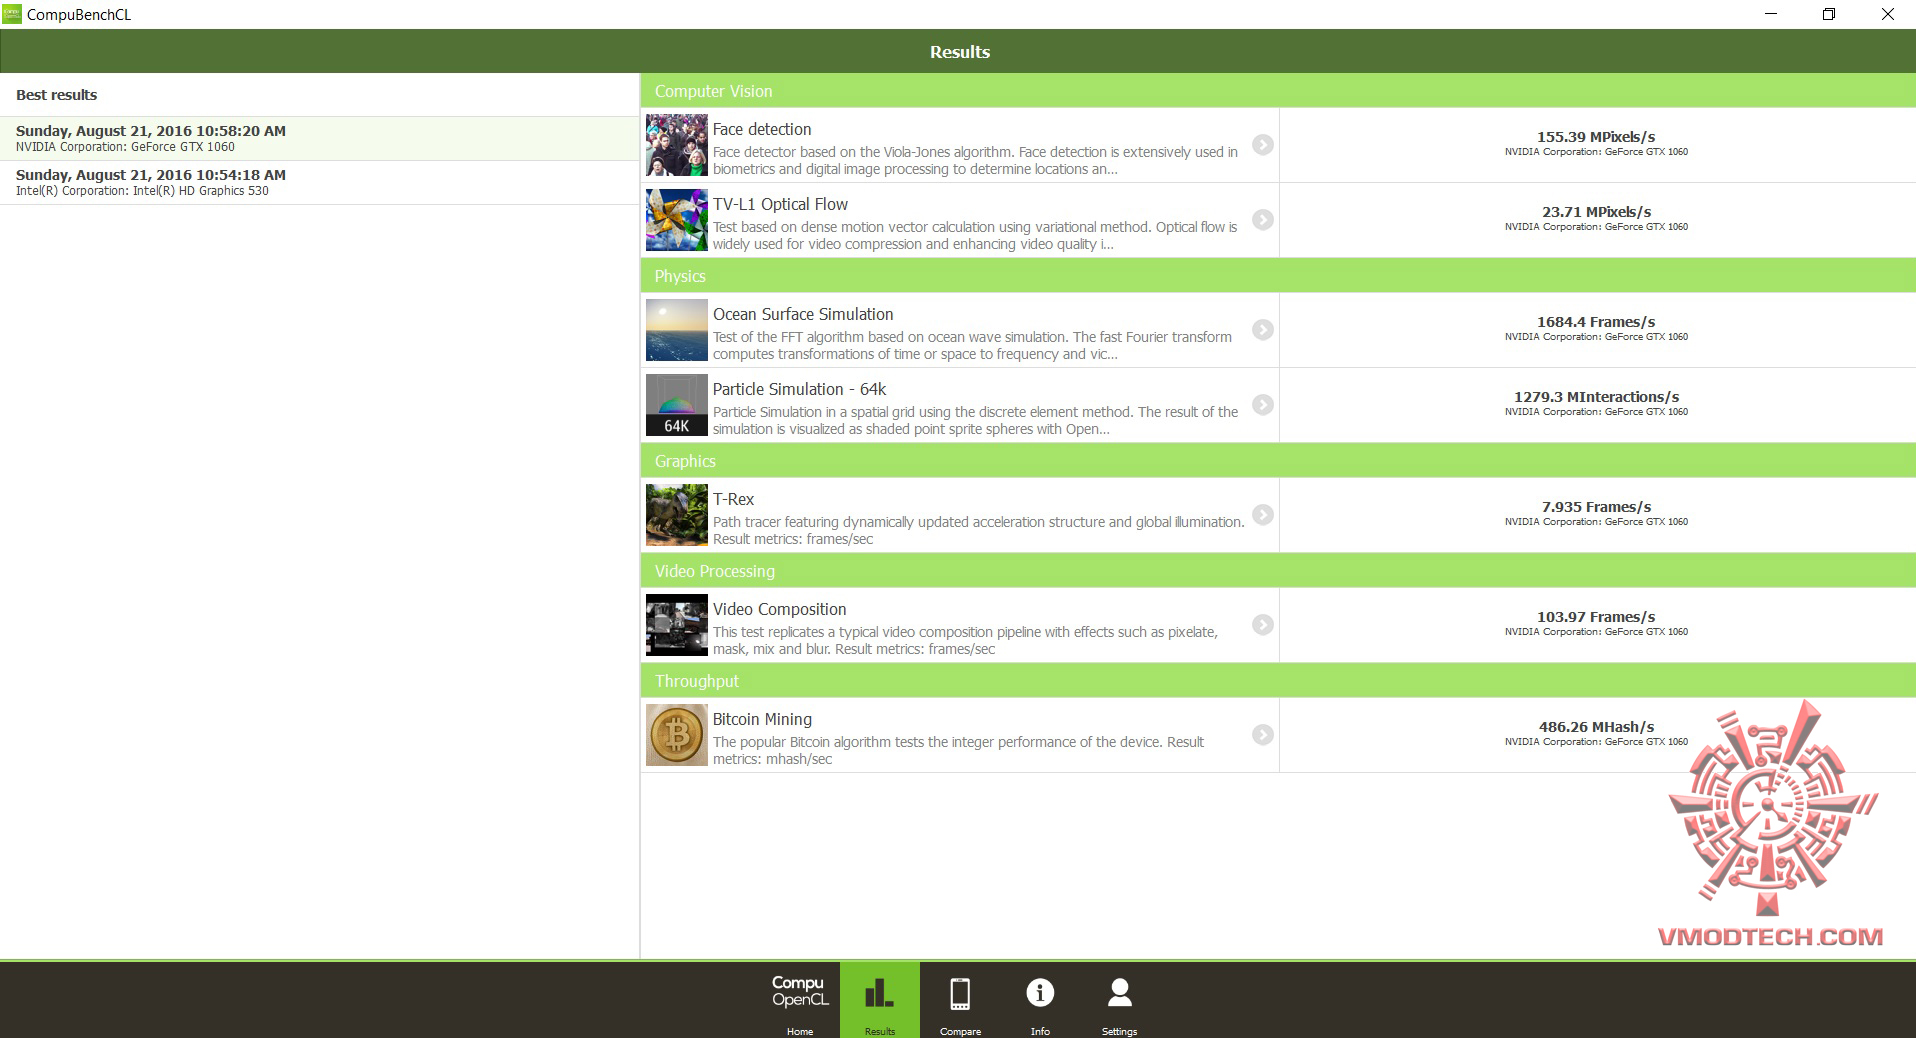Restore down the CompuBenchCL window
The image size is (1916, 1038).
pos(1829,14)
